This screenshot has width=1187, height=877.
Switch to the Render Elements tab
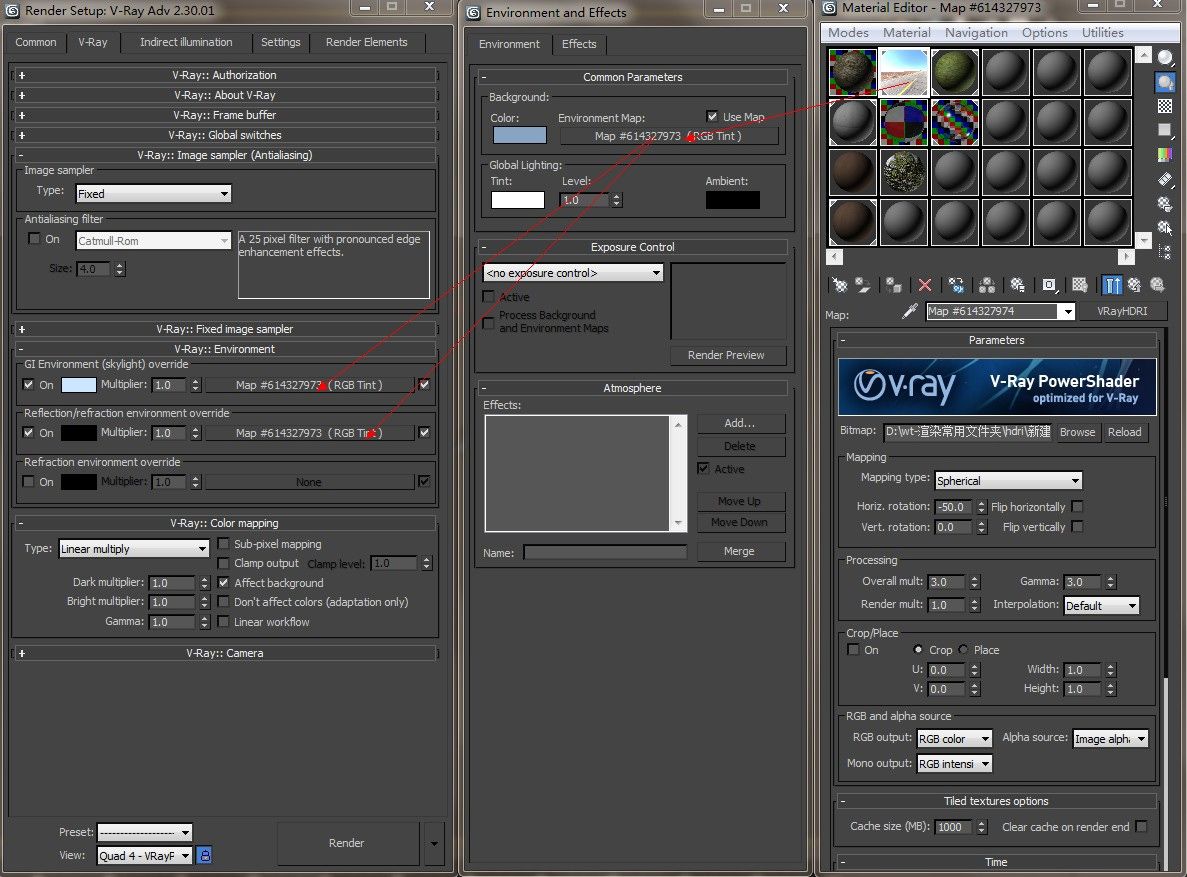pyautogui.click(x=366, y=42)
